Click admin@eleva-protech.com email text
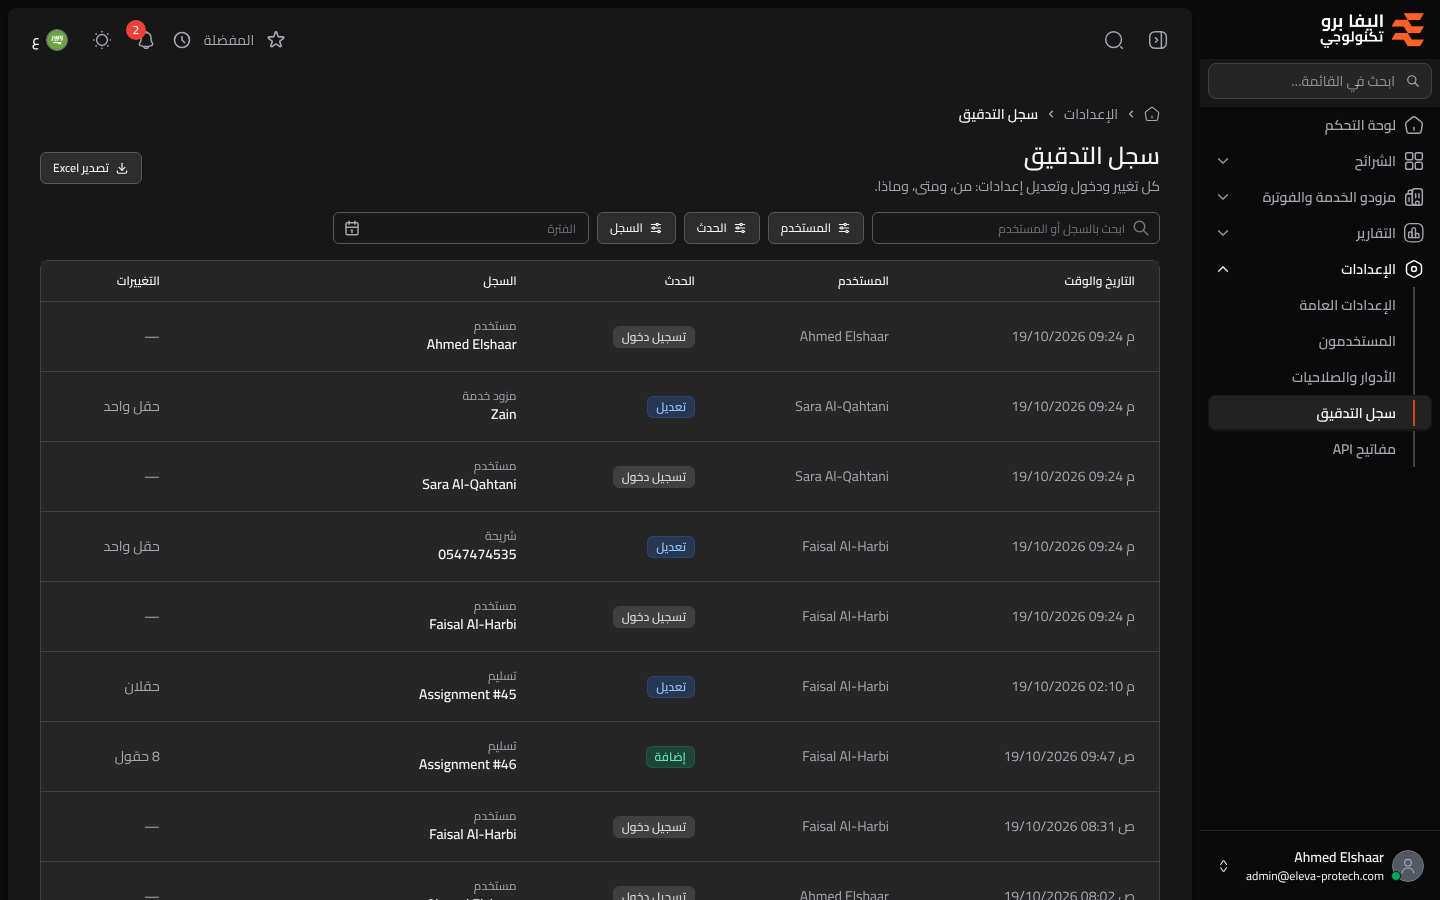The height and width of the screenshot is (900, 1440). pos(1314,876)
